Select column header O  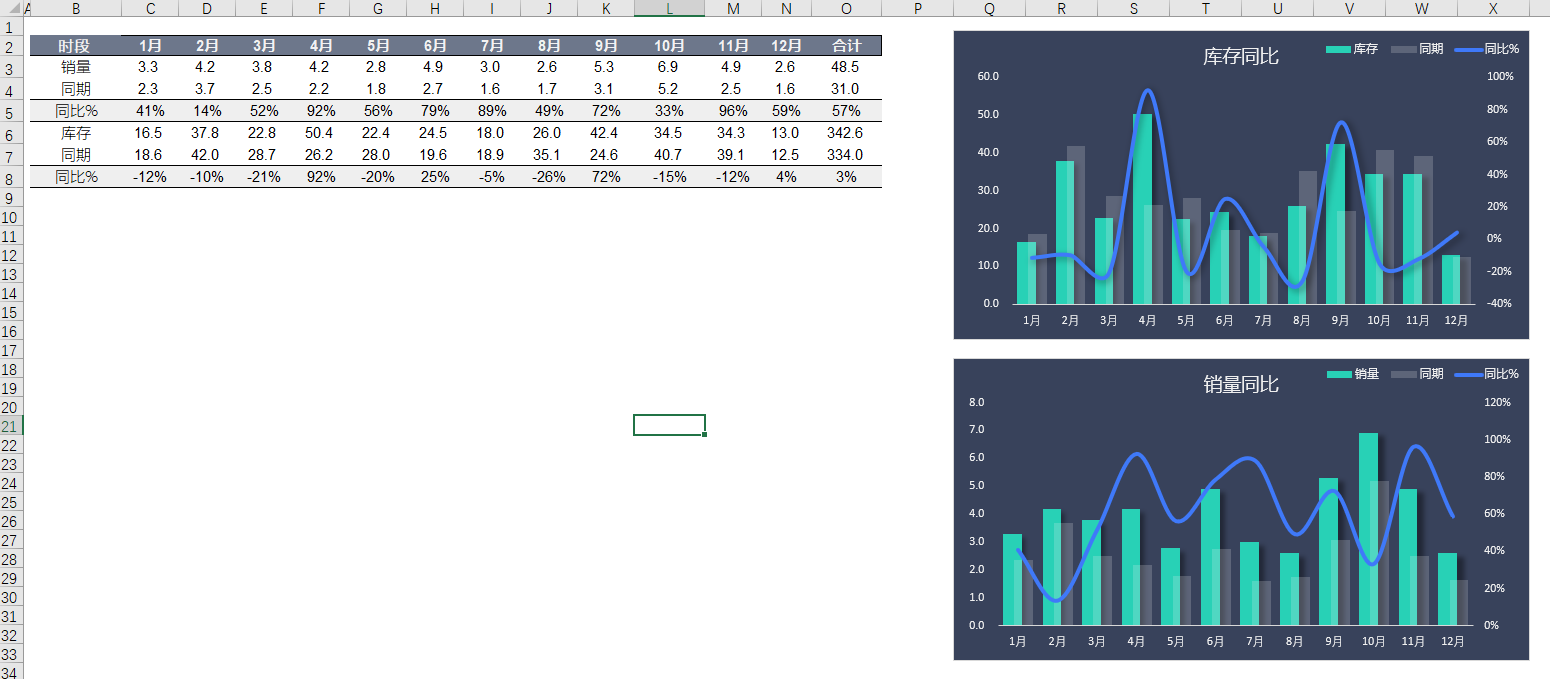point(847,8)
